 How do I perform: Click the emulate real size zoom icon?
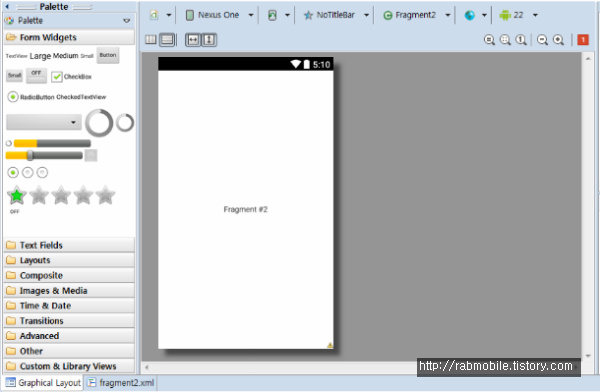[505, 40]
